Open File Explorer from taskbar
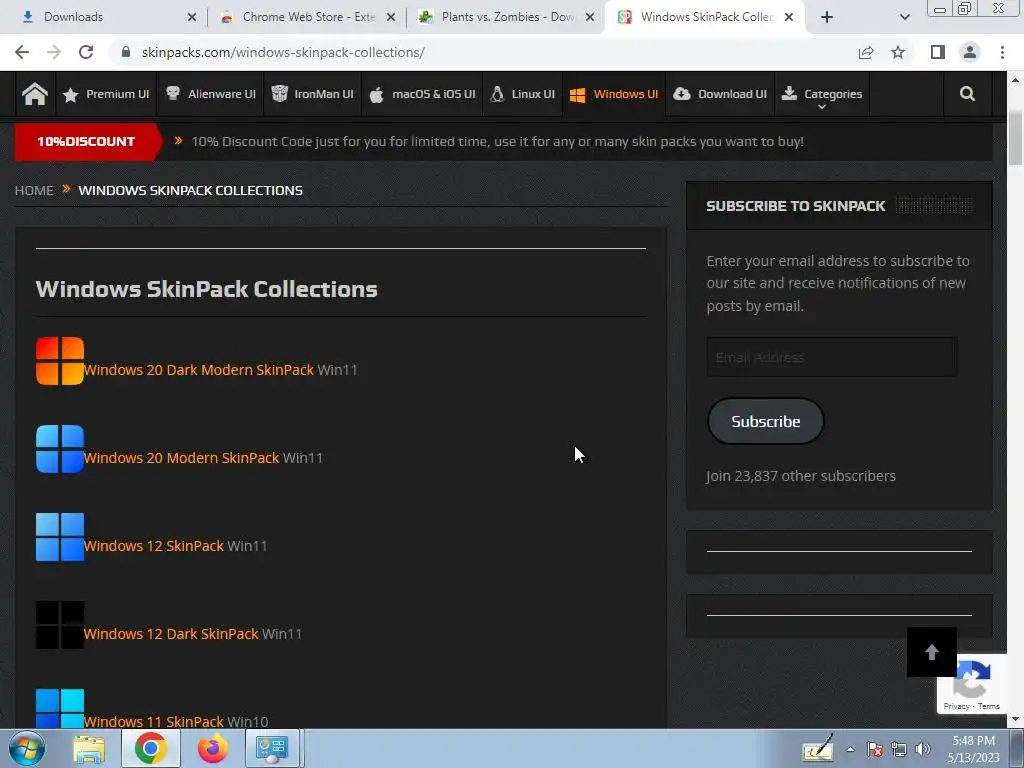 89,748
